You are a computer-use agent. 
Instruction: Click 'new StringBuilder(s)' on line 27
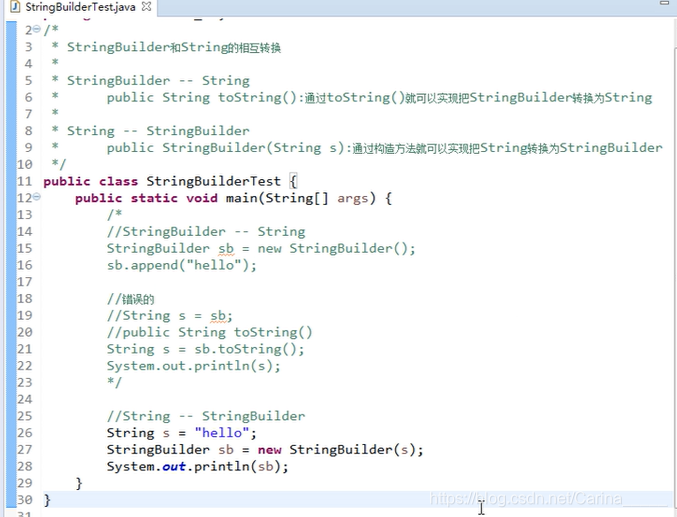(337, 450)
